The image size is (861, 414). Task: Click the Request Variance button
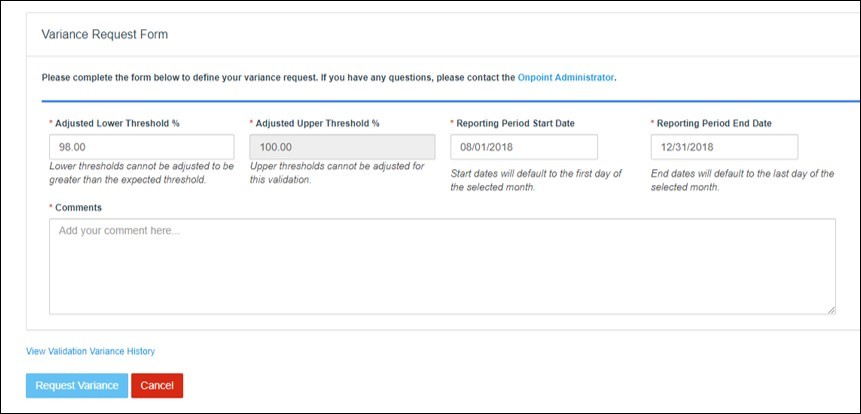[77, 385]
